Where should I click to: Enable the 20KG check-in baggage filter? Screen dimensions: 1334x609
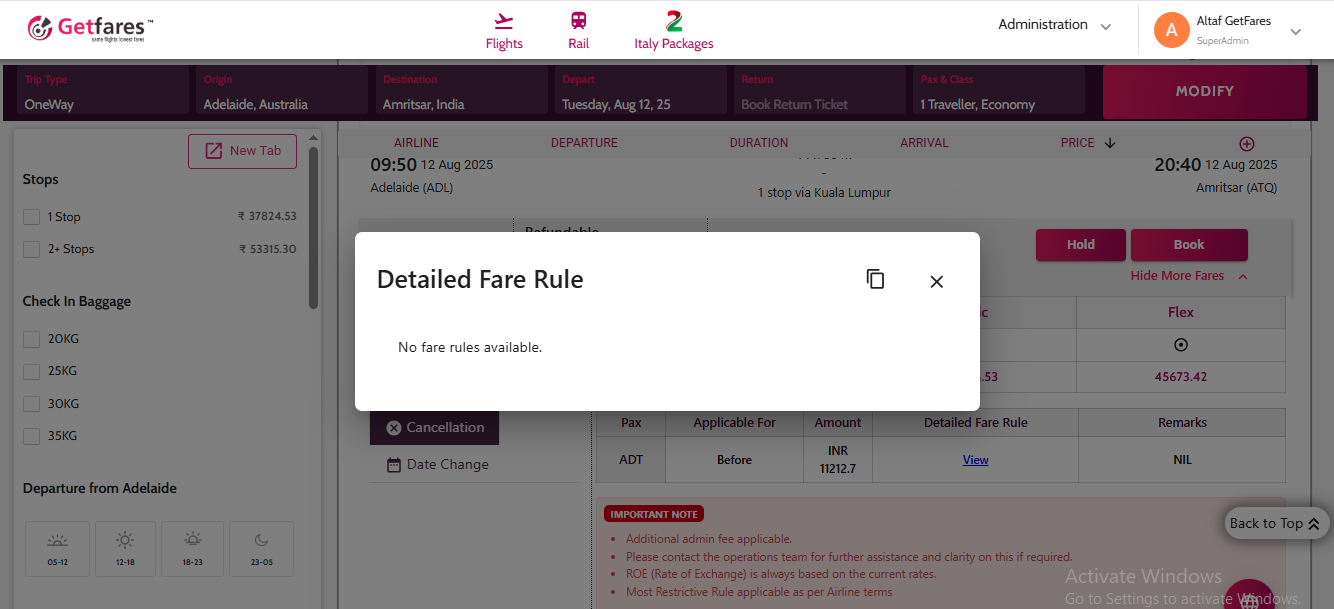click(32, 339)
